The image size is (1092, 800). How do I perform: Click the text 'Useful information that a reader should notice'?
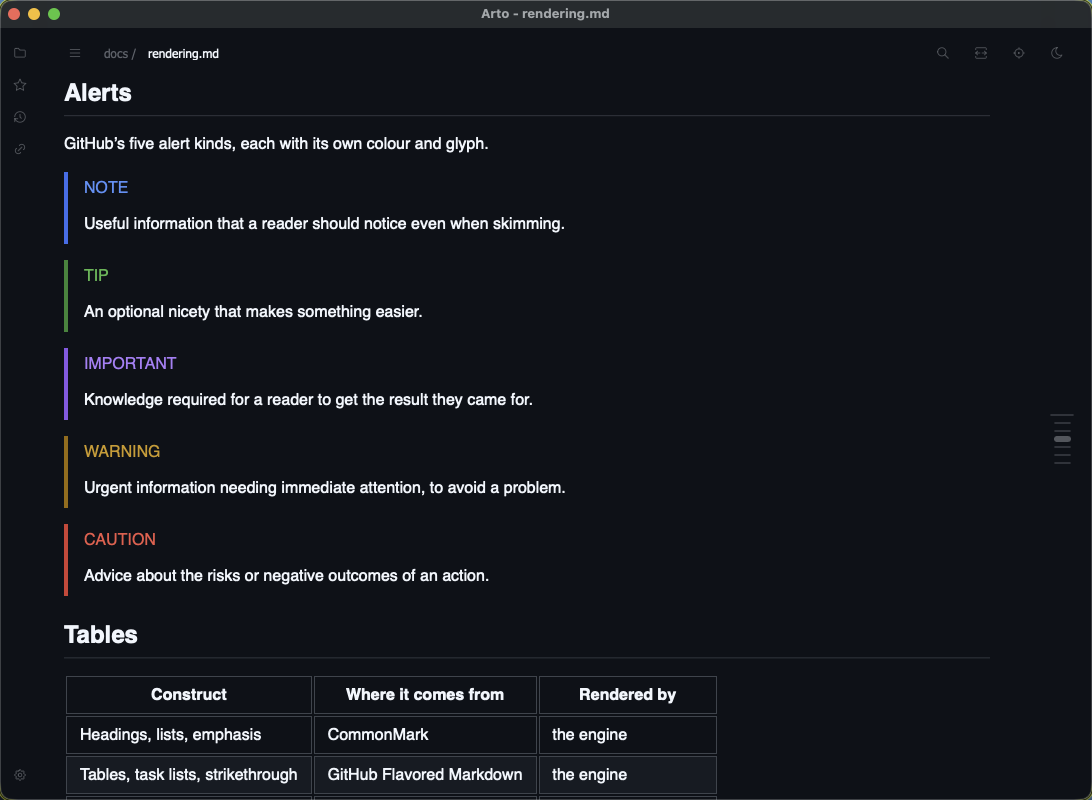tap(245, 223)
